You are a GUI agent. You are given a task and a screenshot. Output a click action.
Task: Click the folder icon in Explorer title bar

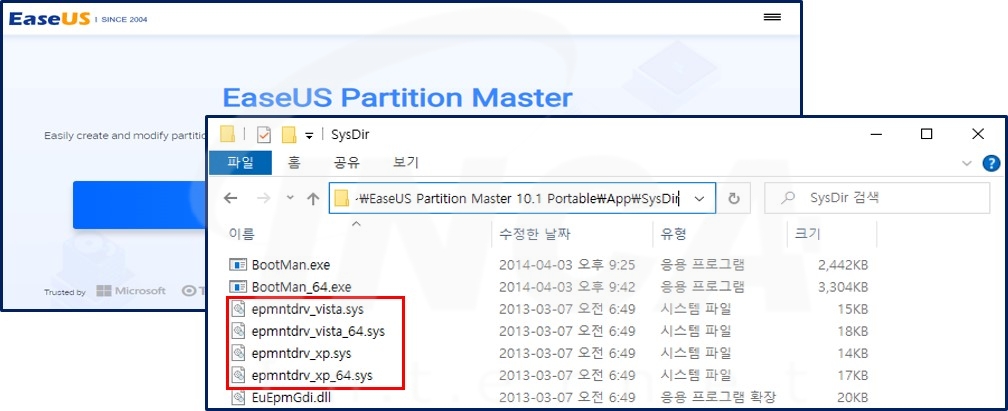tap(228, 134)
